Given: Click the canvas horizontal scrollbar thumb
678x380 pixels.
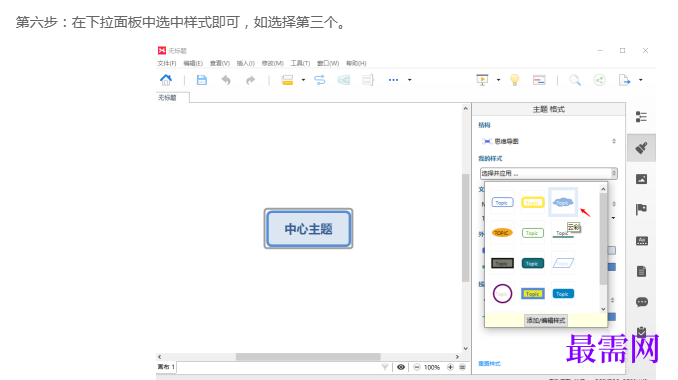Looking at the screenshot, I should [x=308, y=357].
